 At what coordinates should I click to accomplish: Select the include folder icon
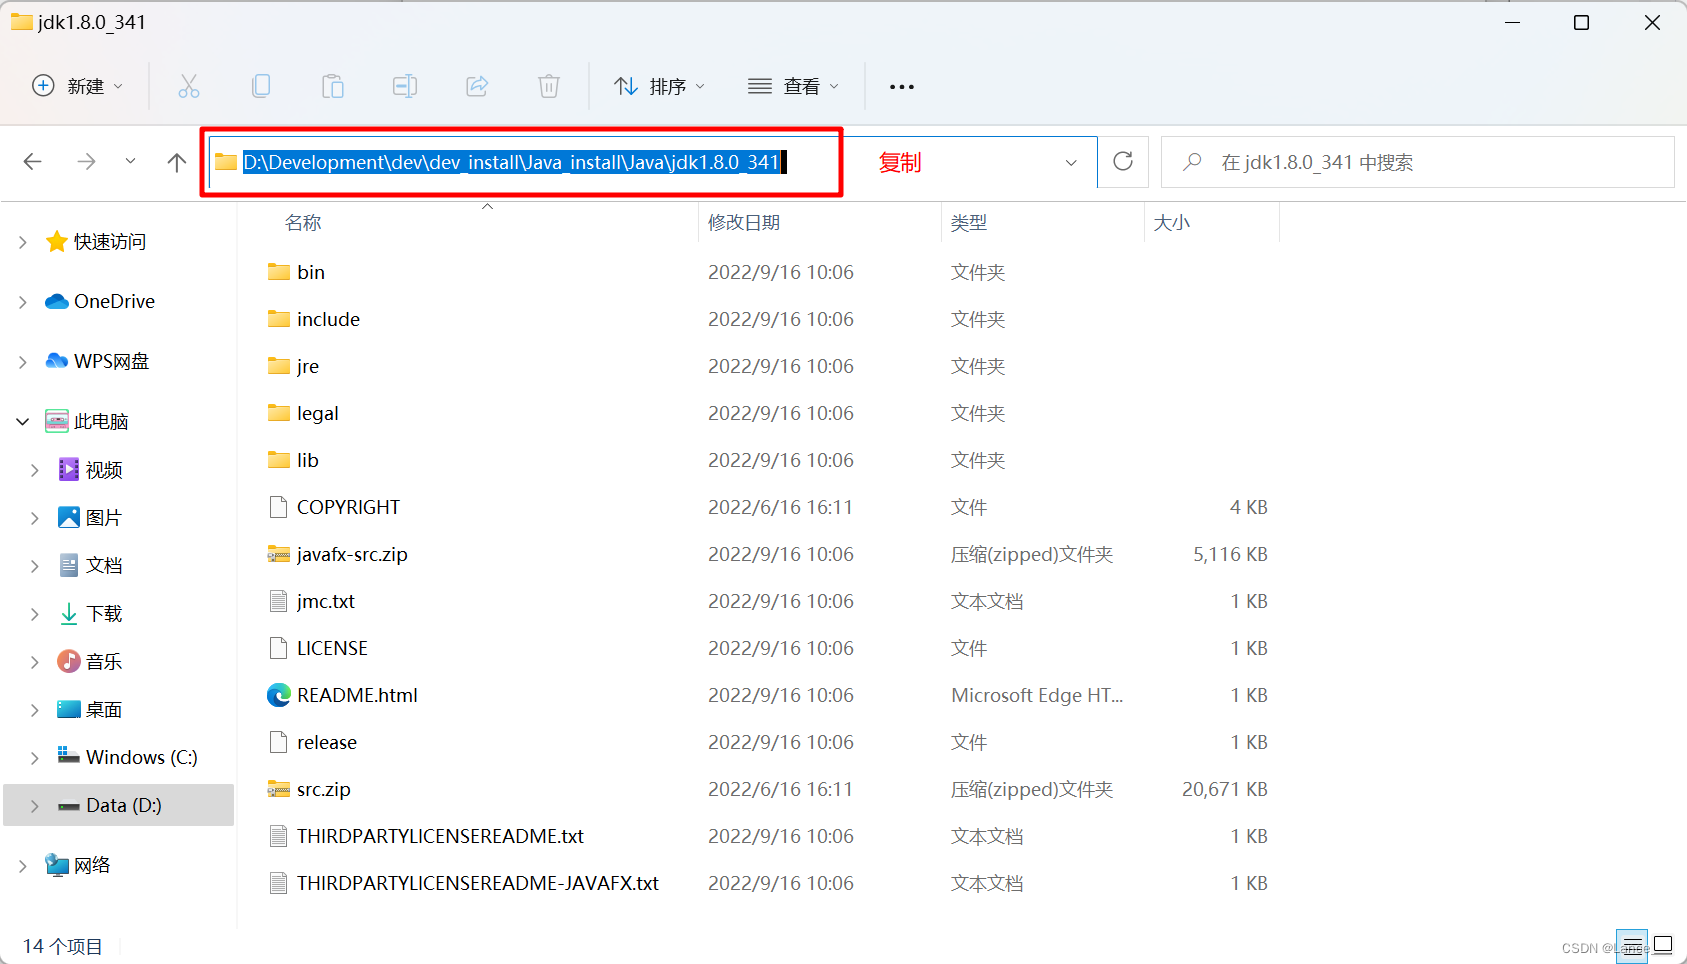[279, 319]
